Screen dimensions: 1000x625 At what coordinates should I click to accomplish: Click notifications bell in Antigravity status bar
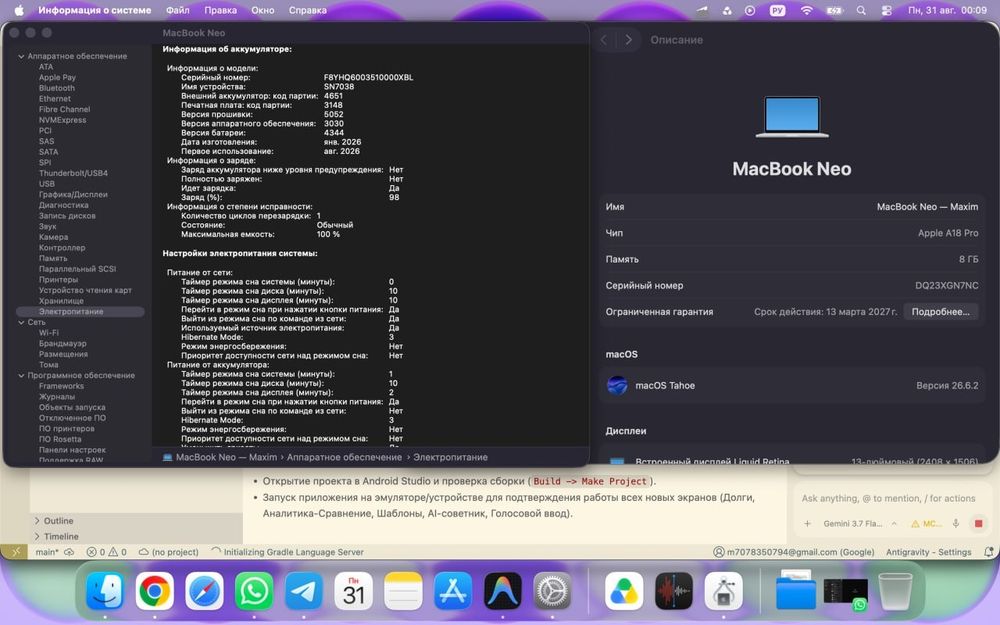pos(989,552)
